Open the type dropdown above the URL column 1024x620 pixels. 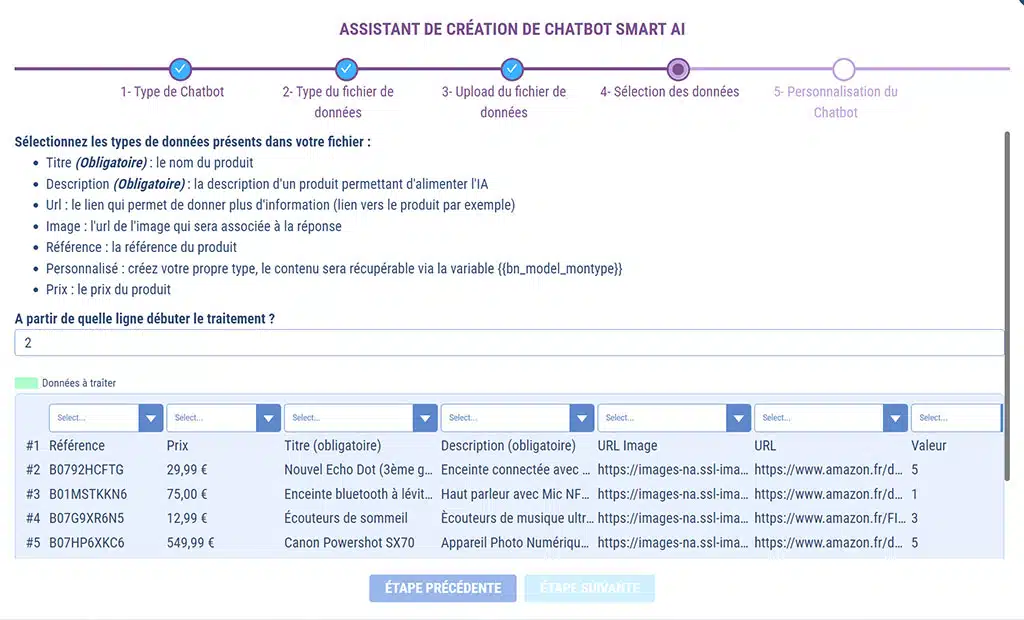[x=831, y=418]
